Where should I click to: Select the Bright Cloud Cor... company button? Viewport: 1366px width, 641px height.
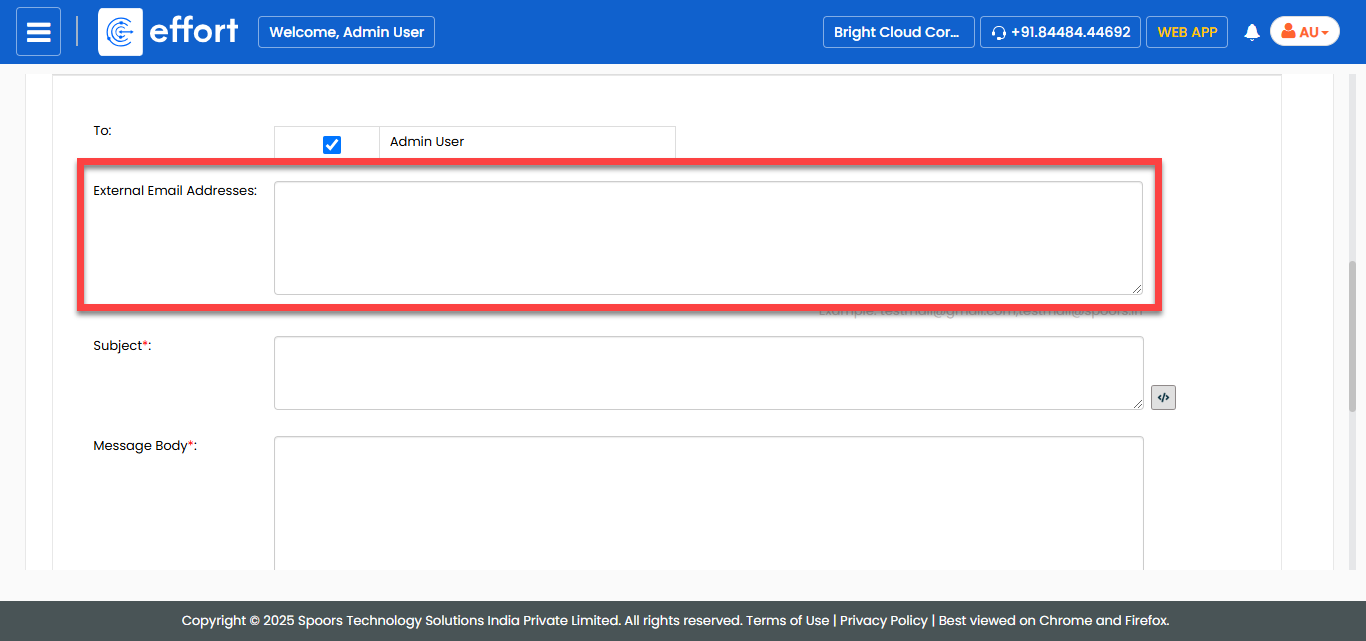point(898,32)
